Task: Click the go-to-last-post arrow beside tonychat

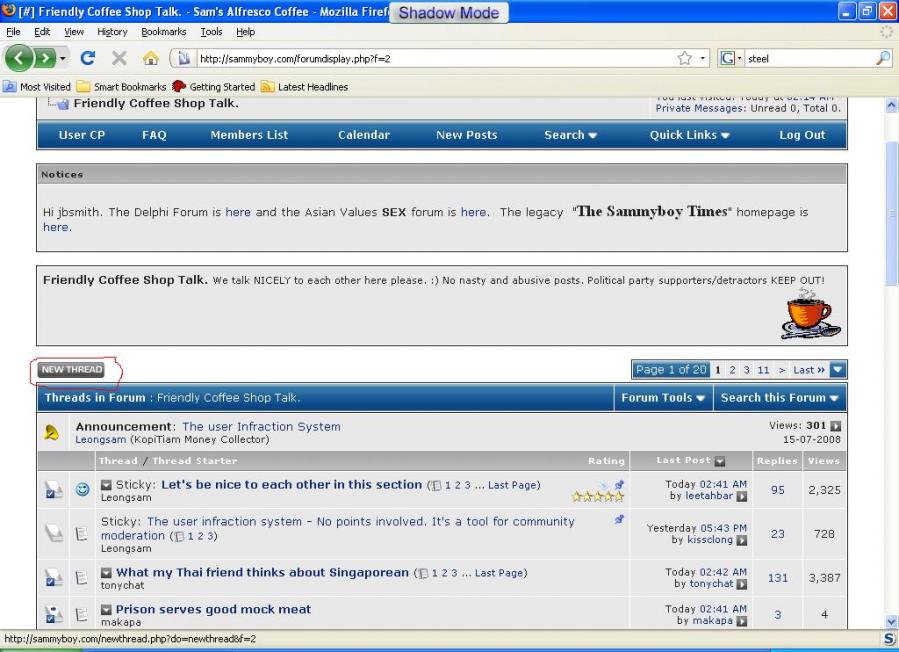Action: 741,584
